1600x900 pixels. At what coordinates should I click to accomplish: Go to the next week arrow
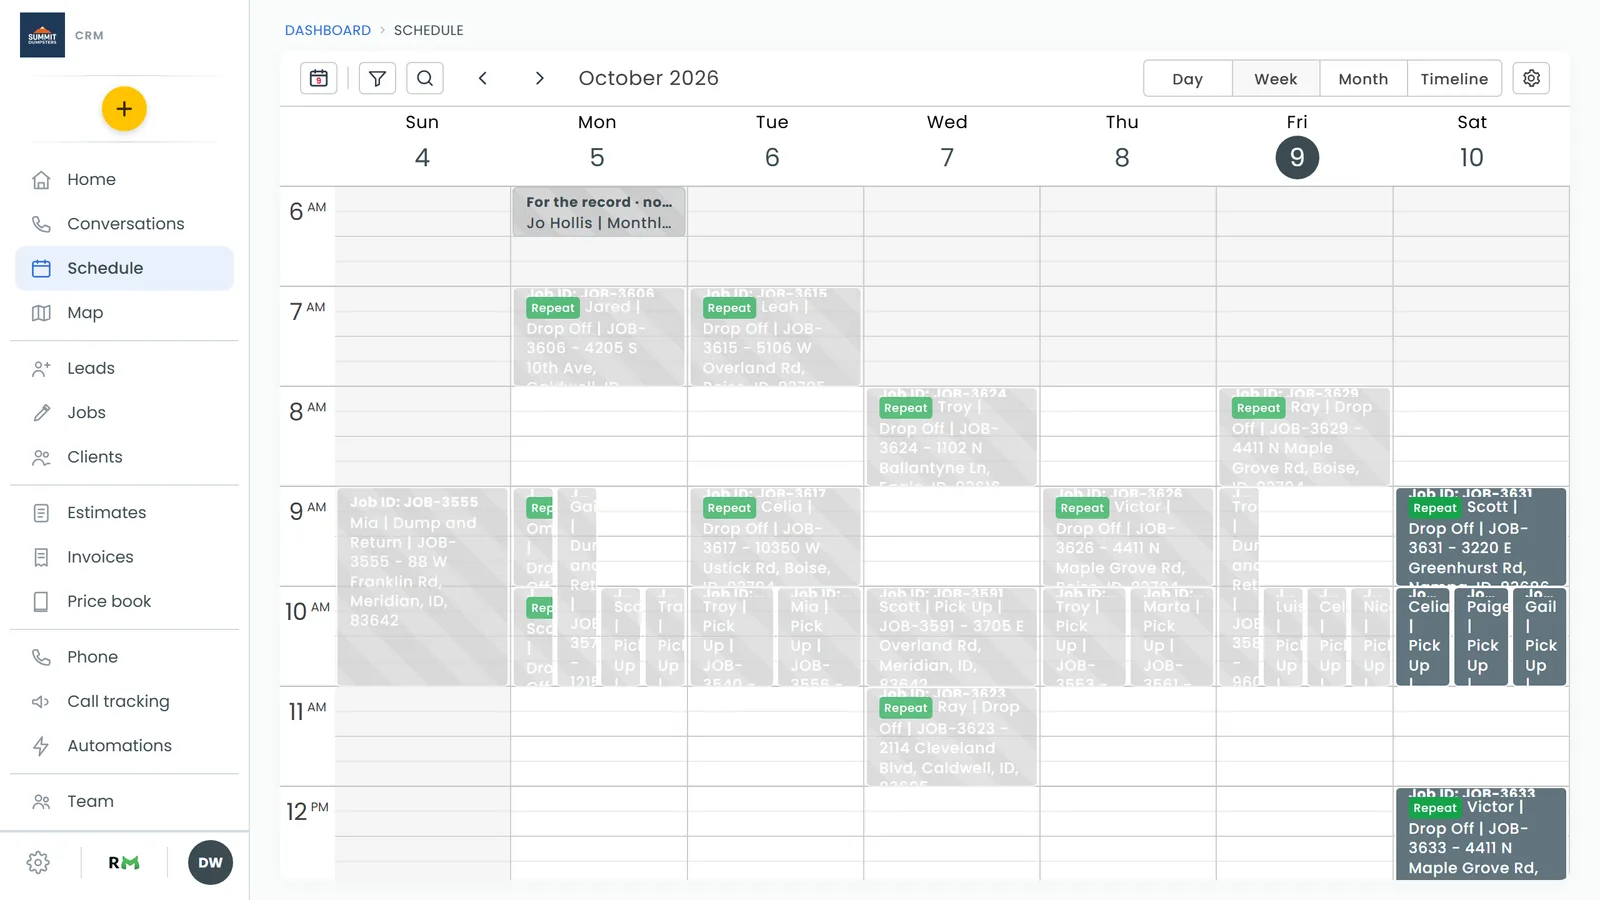[540, 78]
